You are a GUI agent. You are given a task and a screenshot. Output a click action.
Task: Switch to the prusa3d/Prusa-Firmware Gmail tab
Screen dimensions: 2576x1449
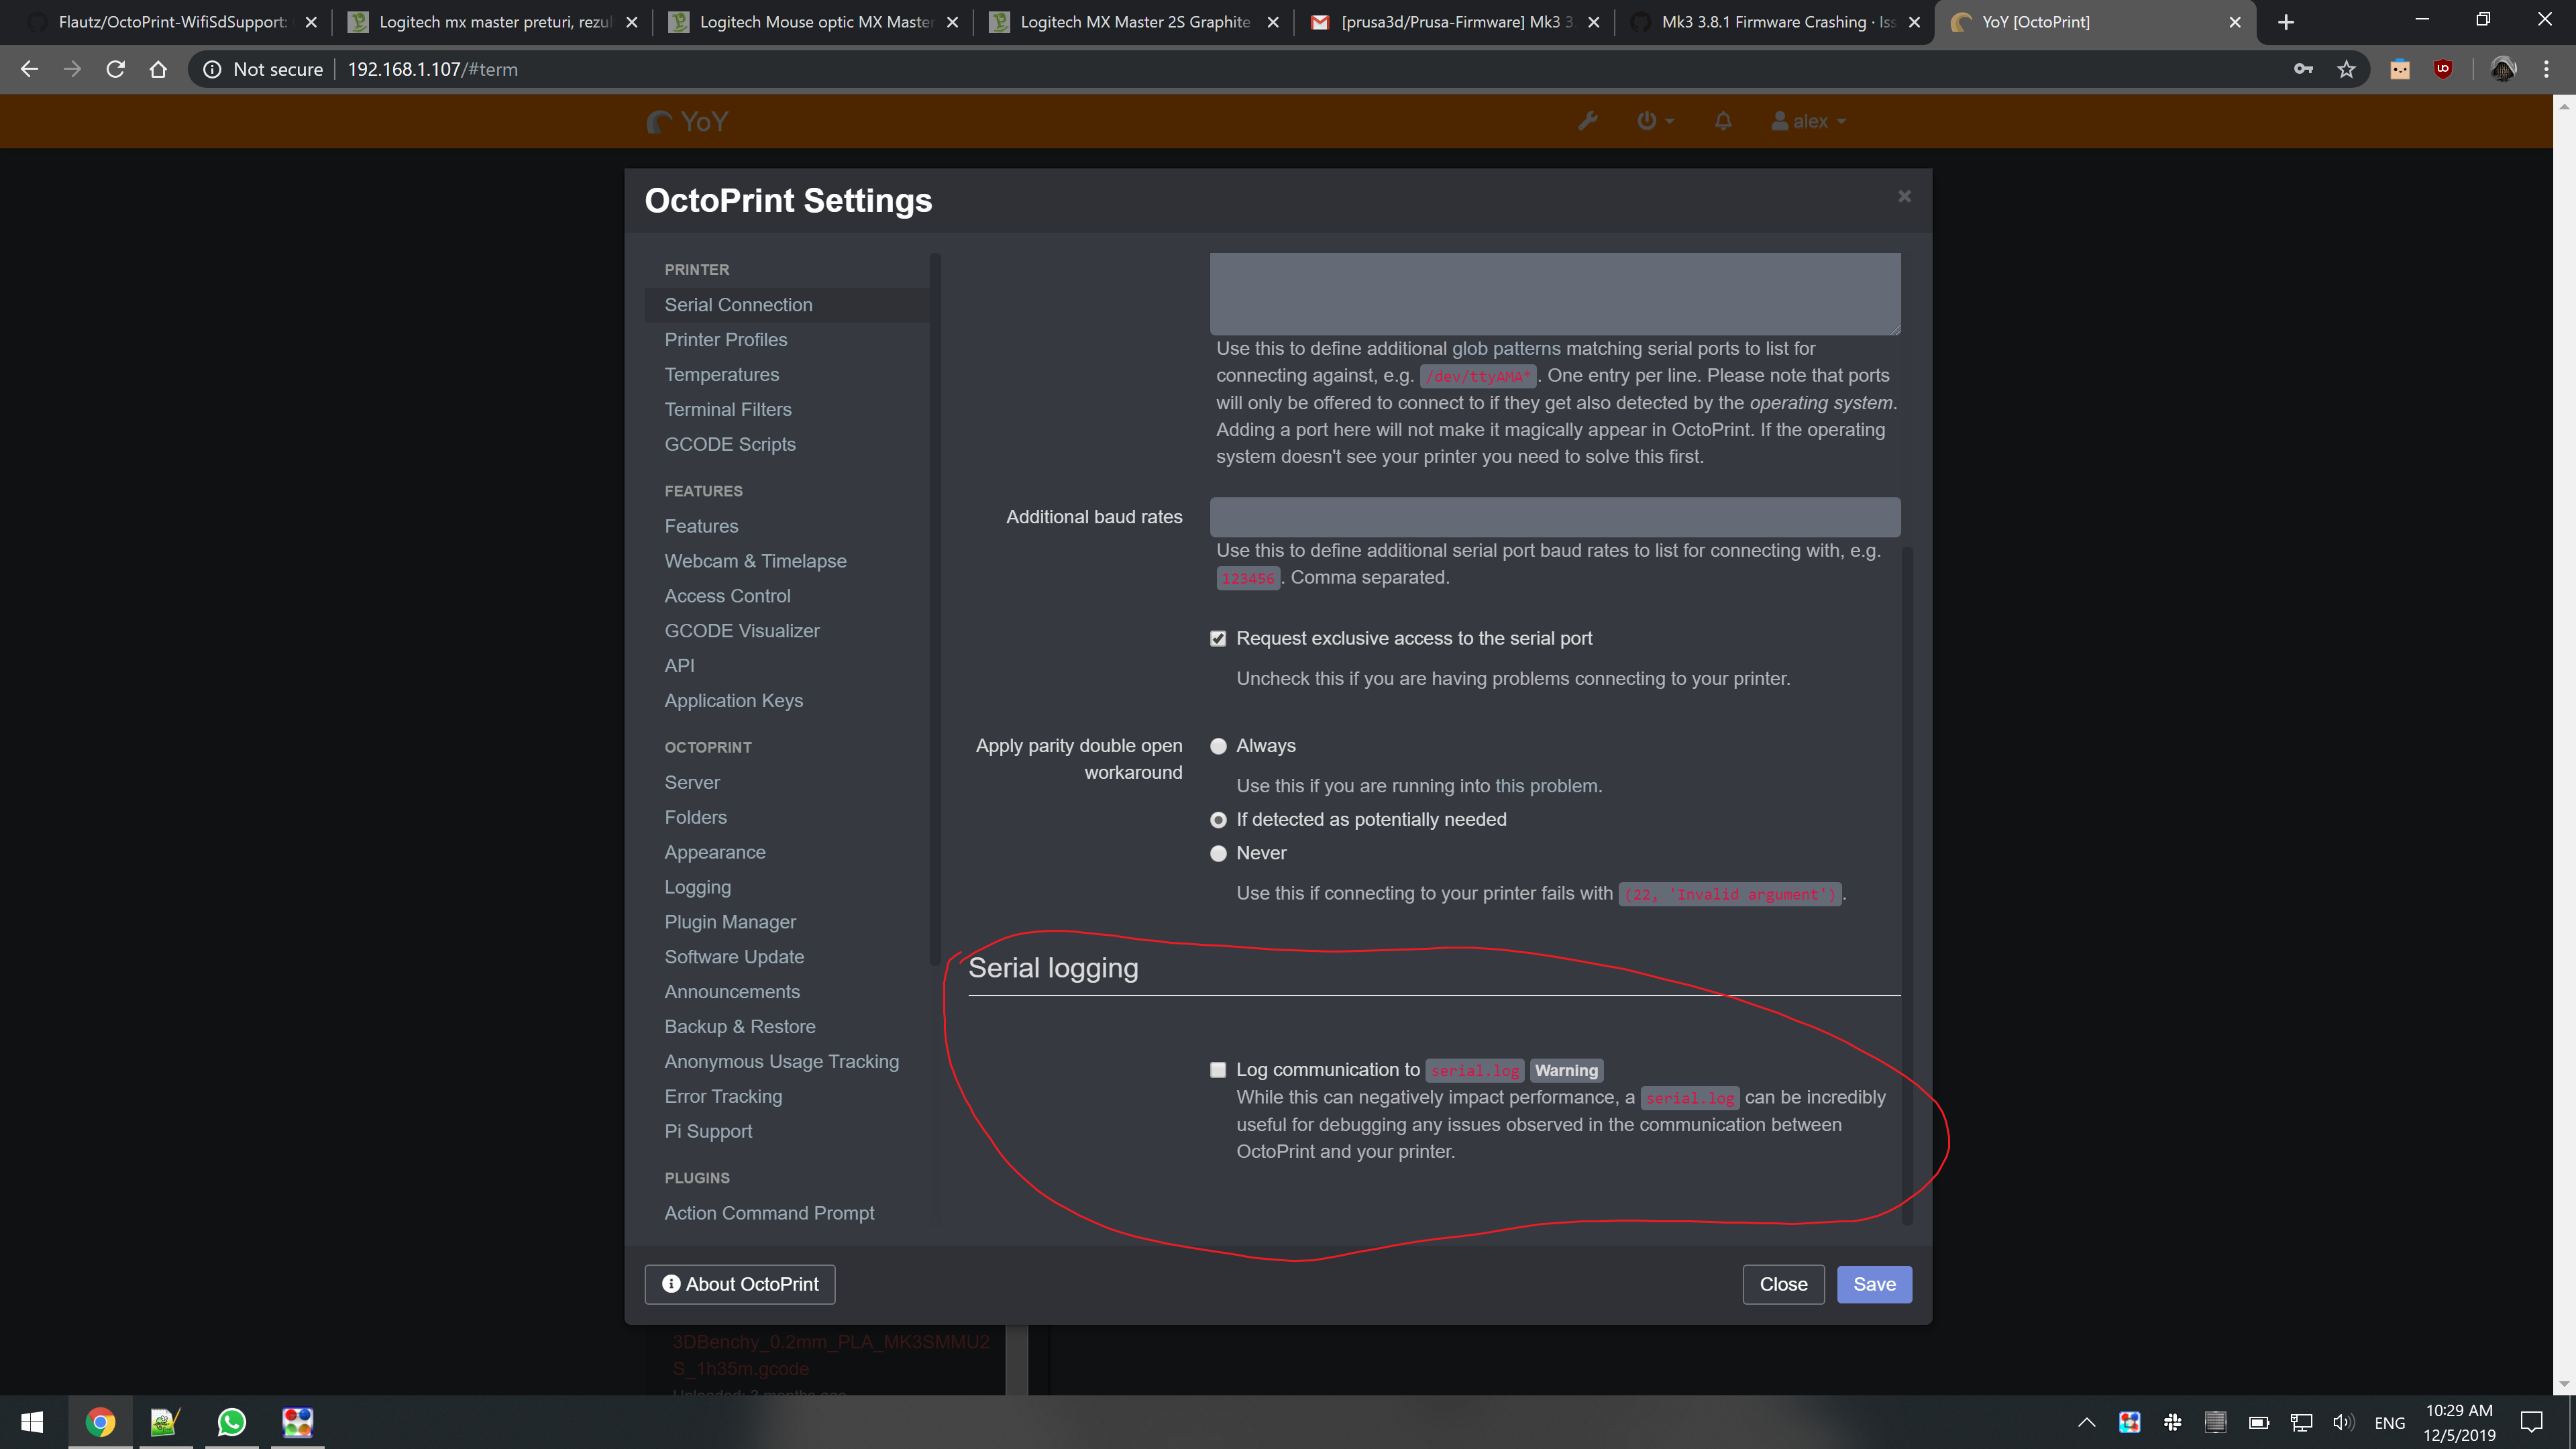1454,22
